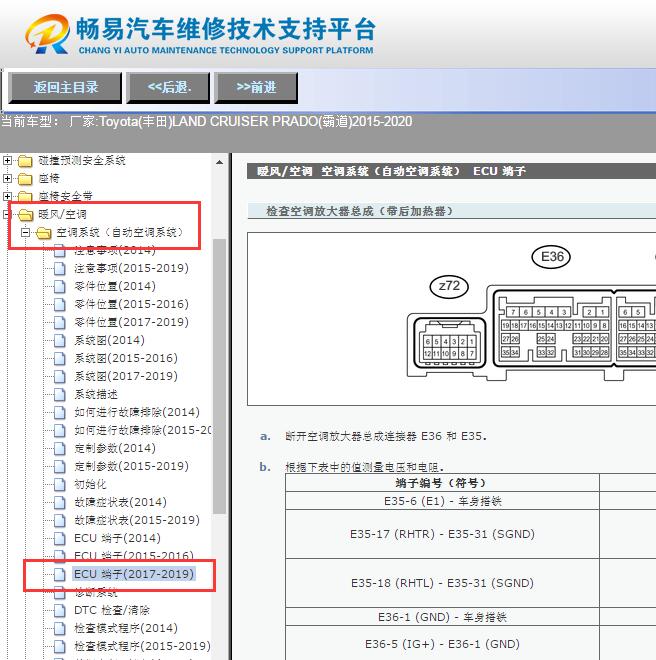Click page icon beside 系统图(2014)
656x660 pixels.
click(x=60, y=341)
